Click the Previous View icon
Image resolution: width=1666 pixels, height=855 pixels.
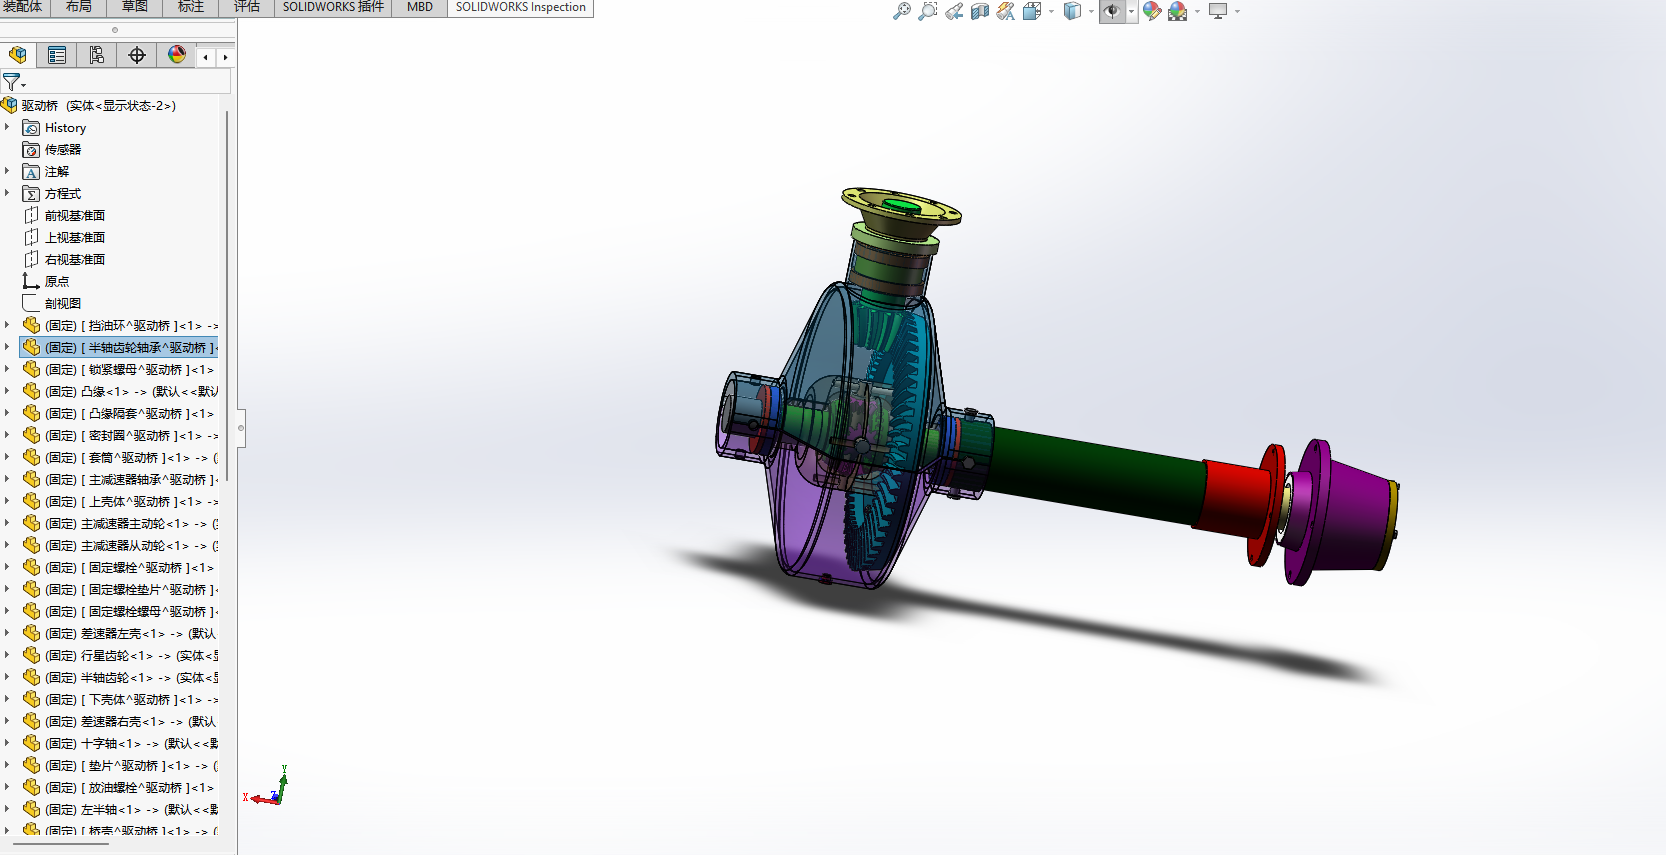point(954,11)
